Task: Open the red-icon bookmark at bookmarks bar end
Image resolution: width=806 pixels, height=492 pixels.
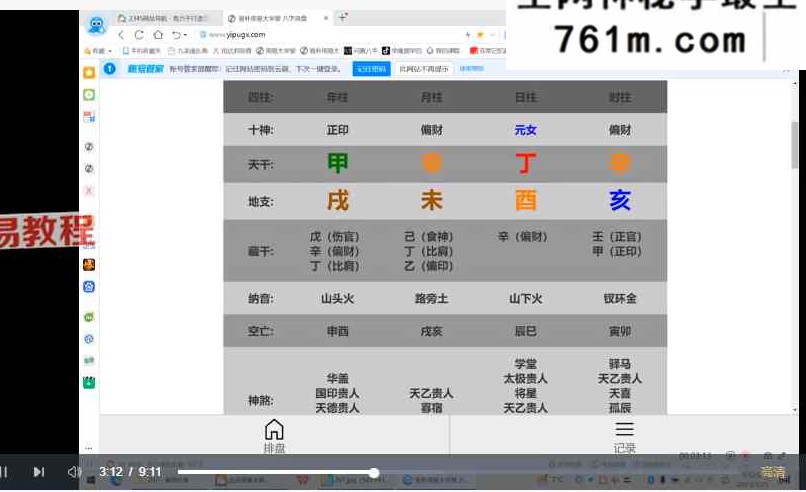Action: point(487,50)
